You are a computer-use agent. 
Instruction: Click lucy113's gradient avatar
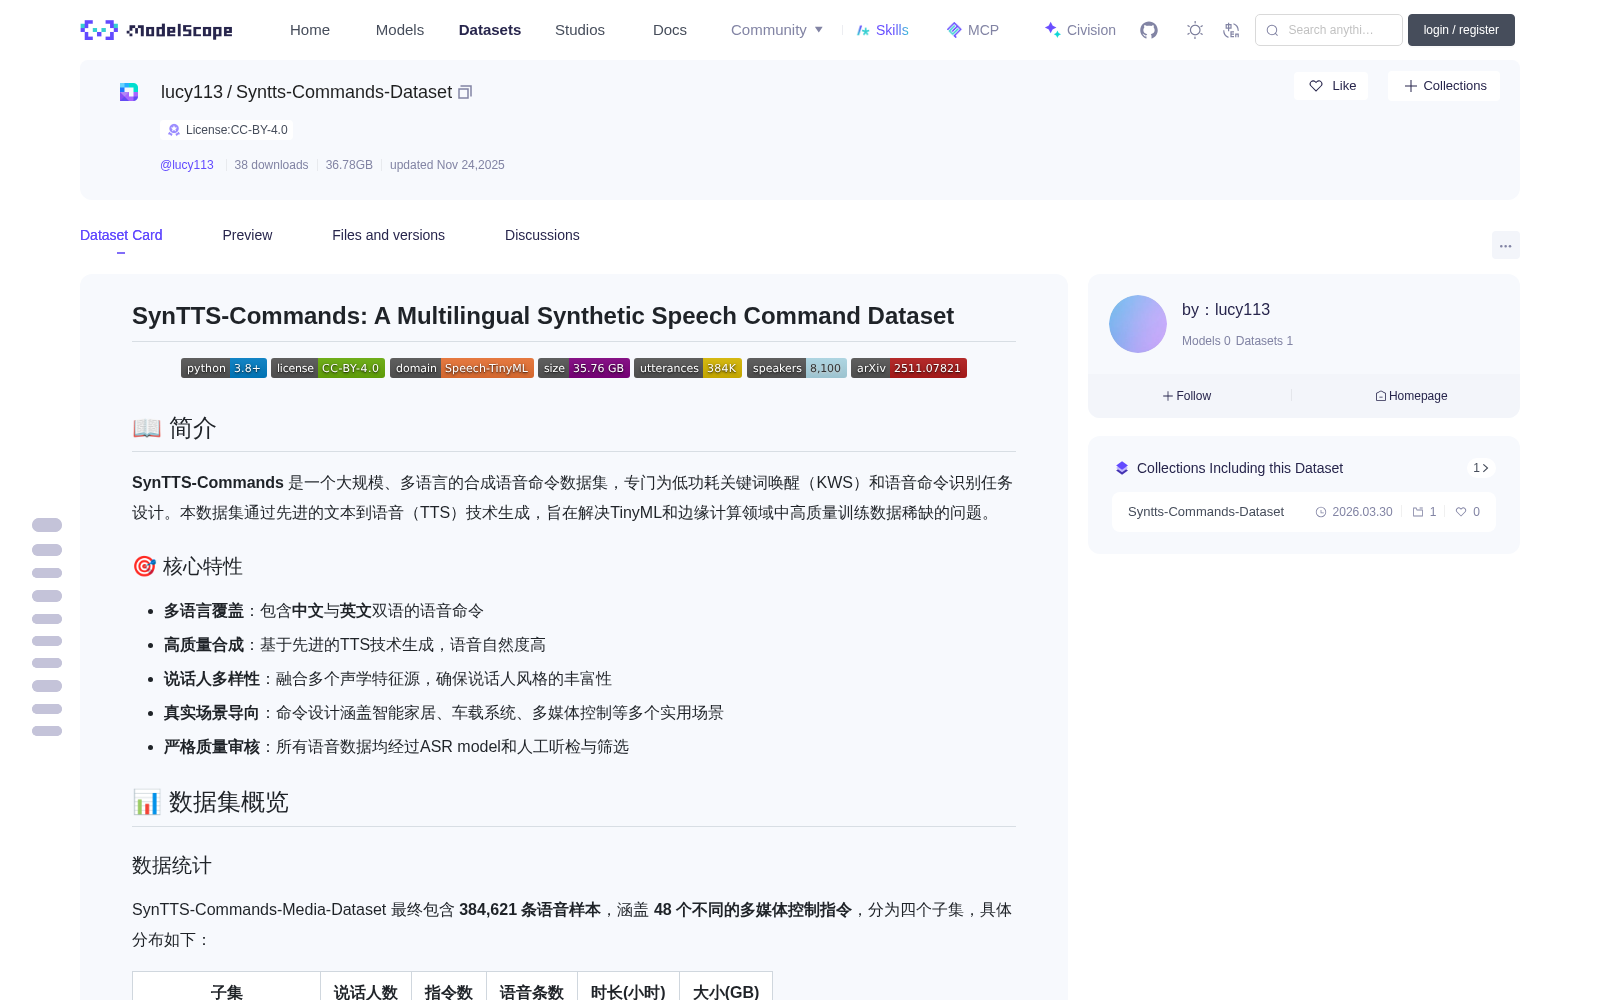coord(1138,324)
